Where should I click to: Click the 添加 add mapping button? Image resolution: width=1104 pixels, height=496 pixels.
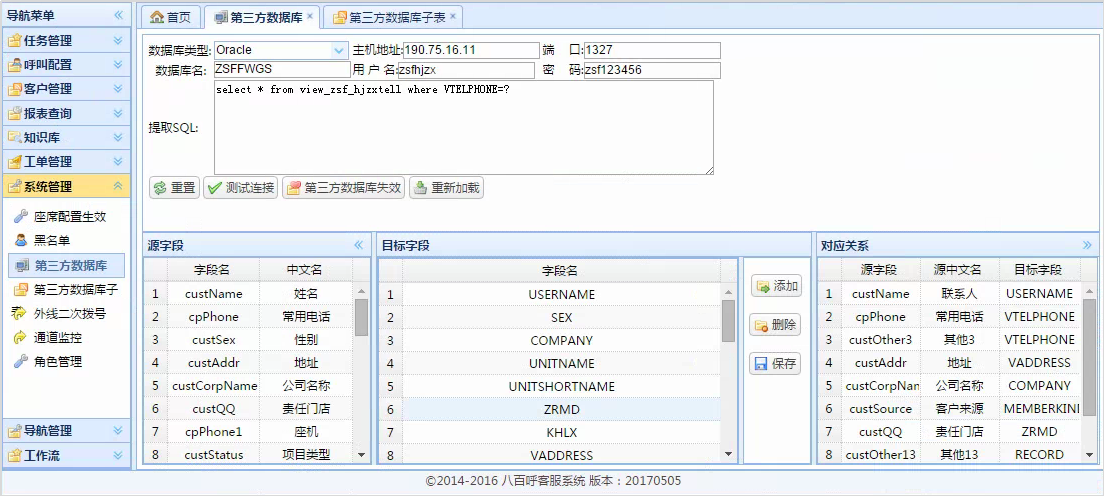point(776,286)
